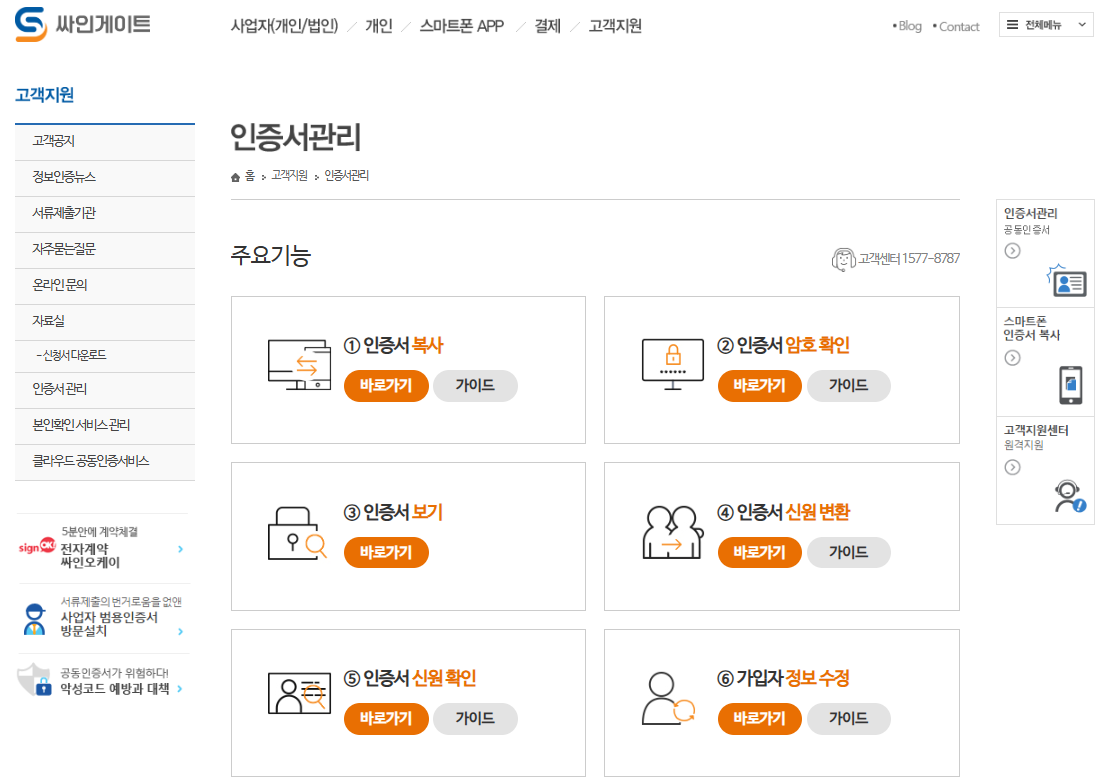Select 본인확인서비스 관리 in the side menu

tap(105, 426)
